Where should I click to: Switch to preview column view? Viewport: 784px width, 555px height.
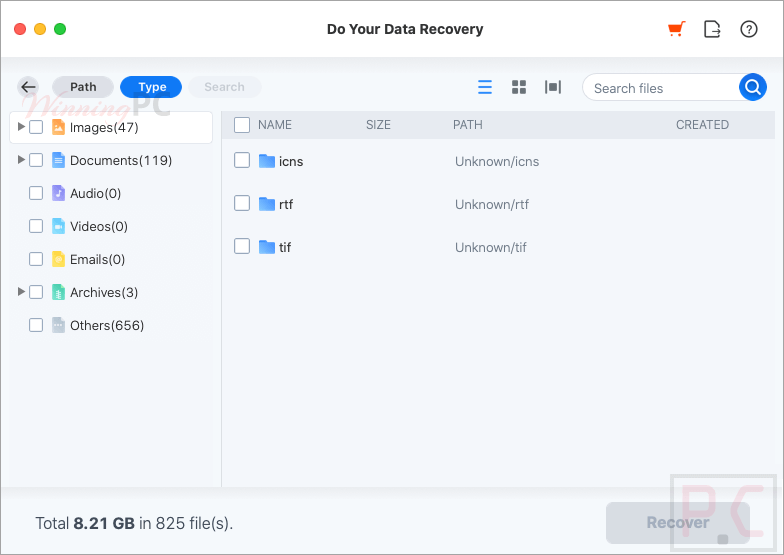[552, 87]
